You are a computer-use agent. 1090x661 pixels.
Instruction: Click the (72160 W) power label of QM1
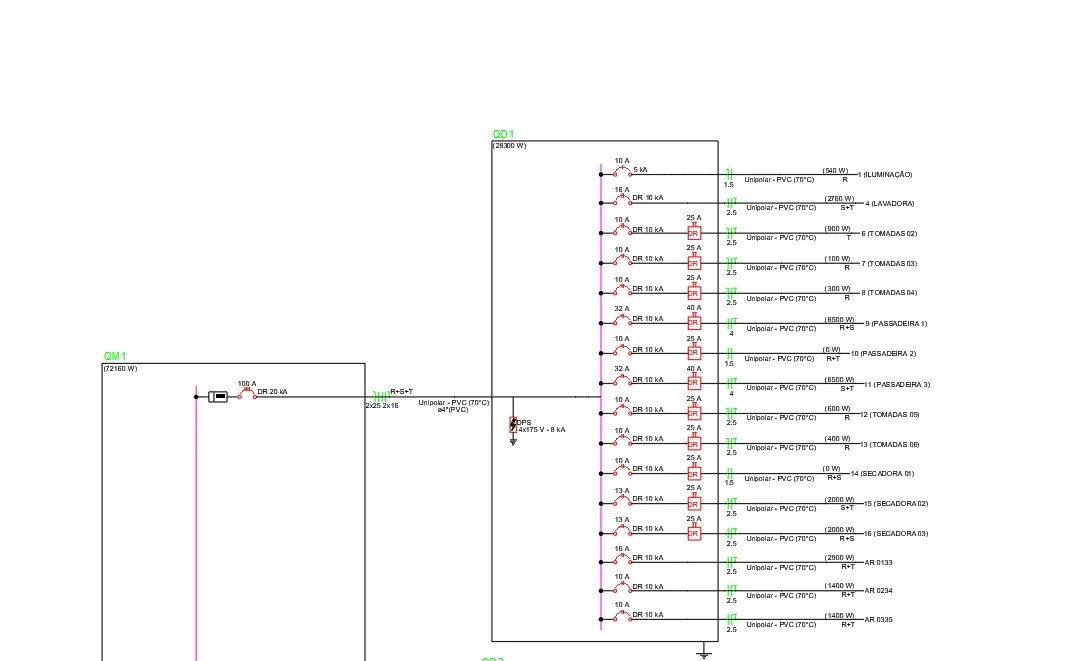click(x=120, y=368)
